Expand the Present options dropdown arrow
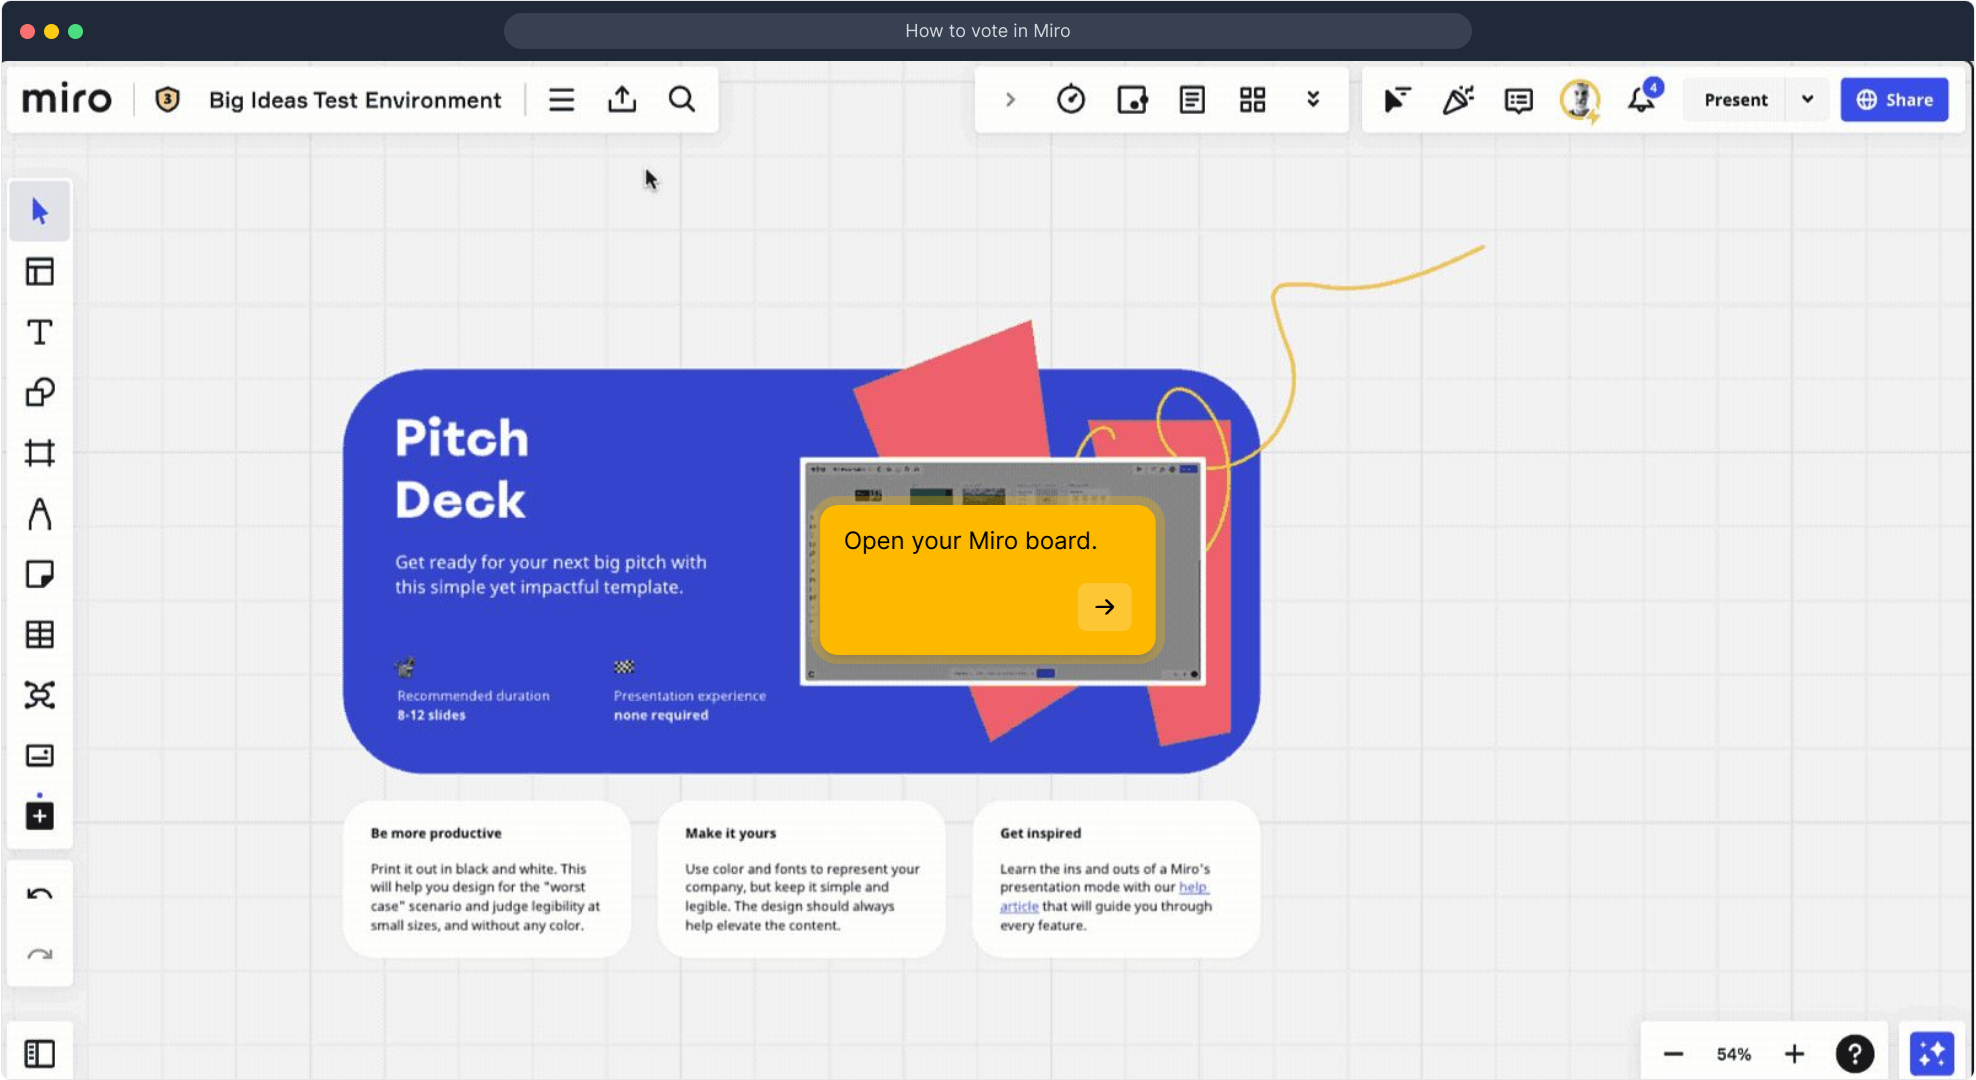 (x=1807, y=99)
